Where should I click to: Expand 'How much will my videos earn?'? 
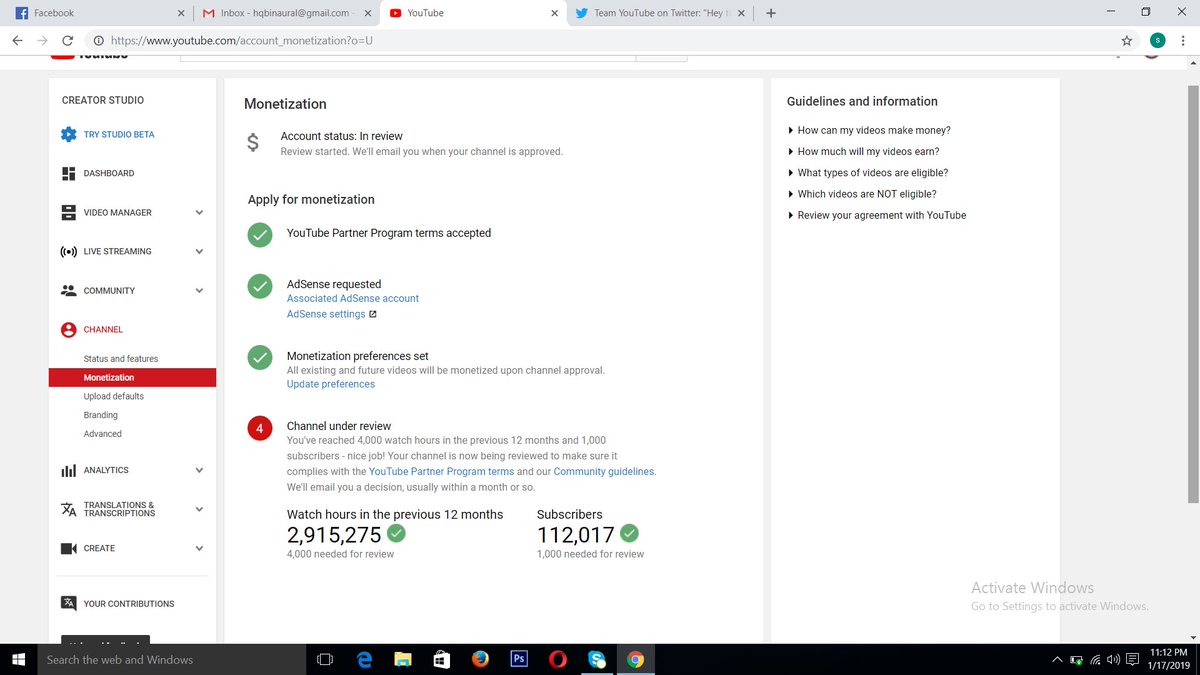tap(864, 151)
